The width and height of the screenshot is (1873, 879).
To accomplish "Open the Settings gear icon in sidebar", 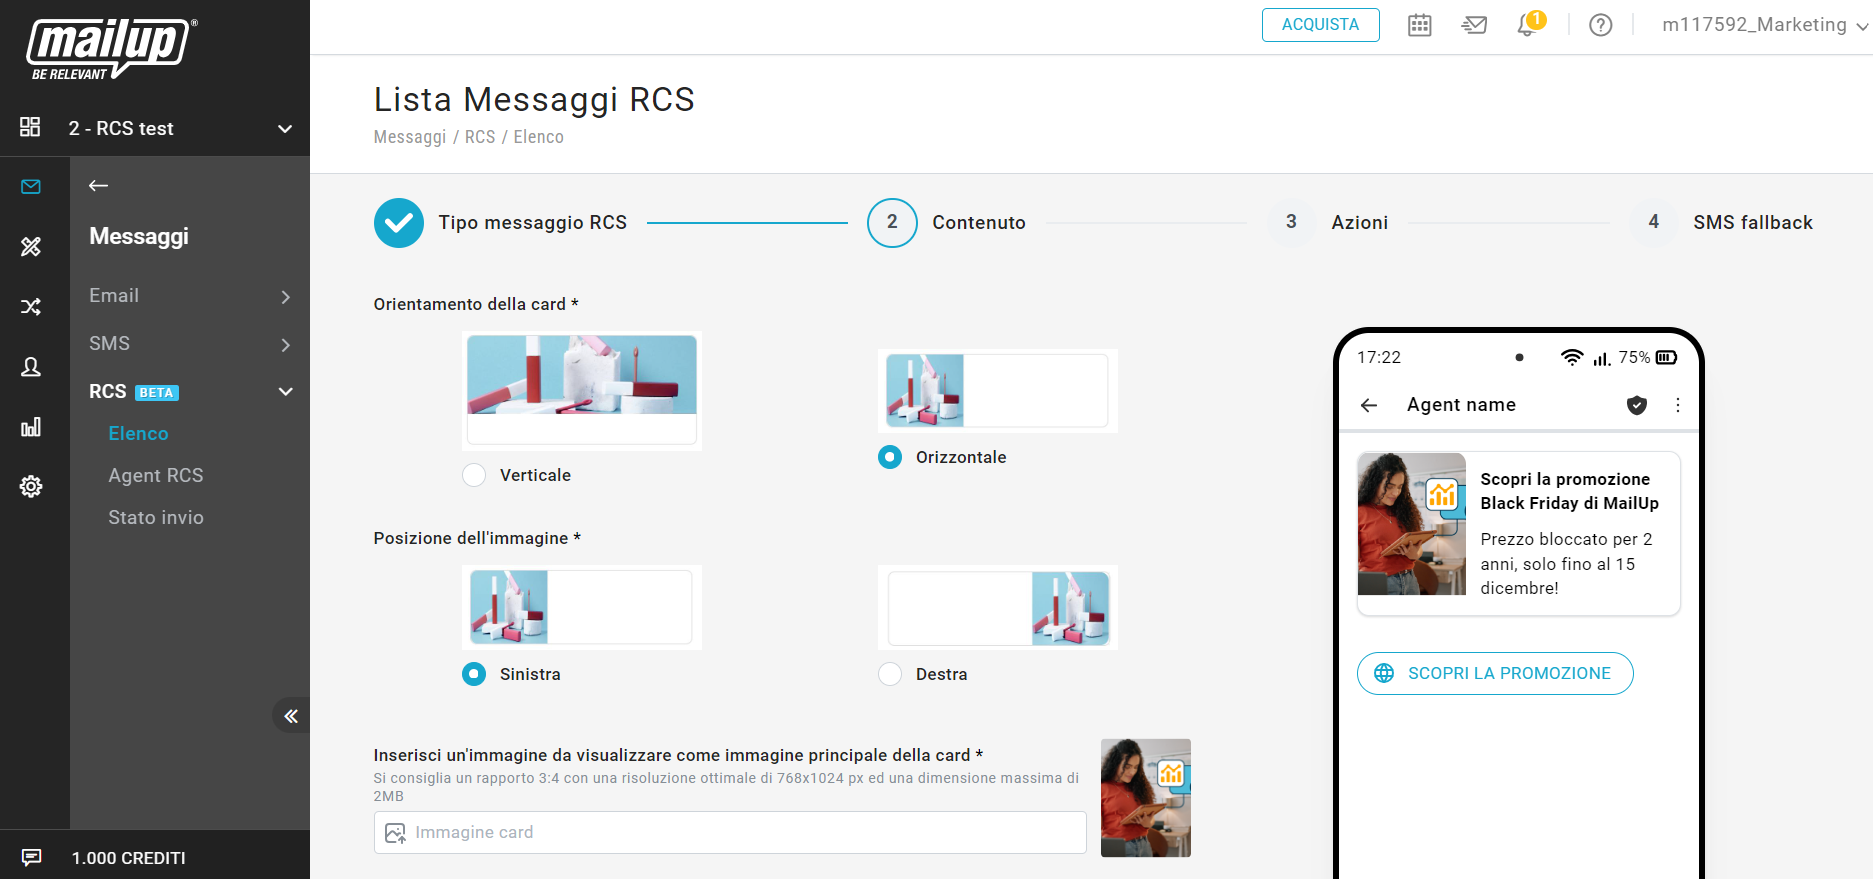I will click(31, 487).
